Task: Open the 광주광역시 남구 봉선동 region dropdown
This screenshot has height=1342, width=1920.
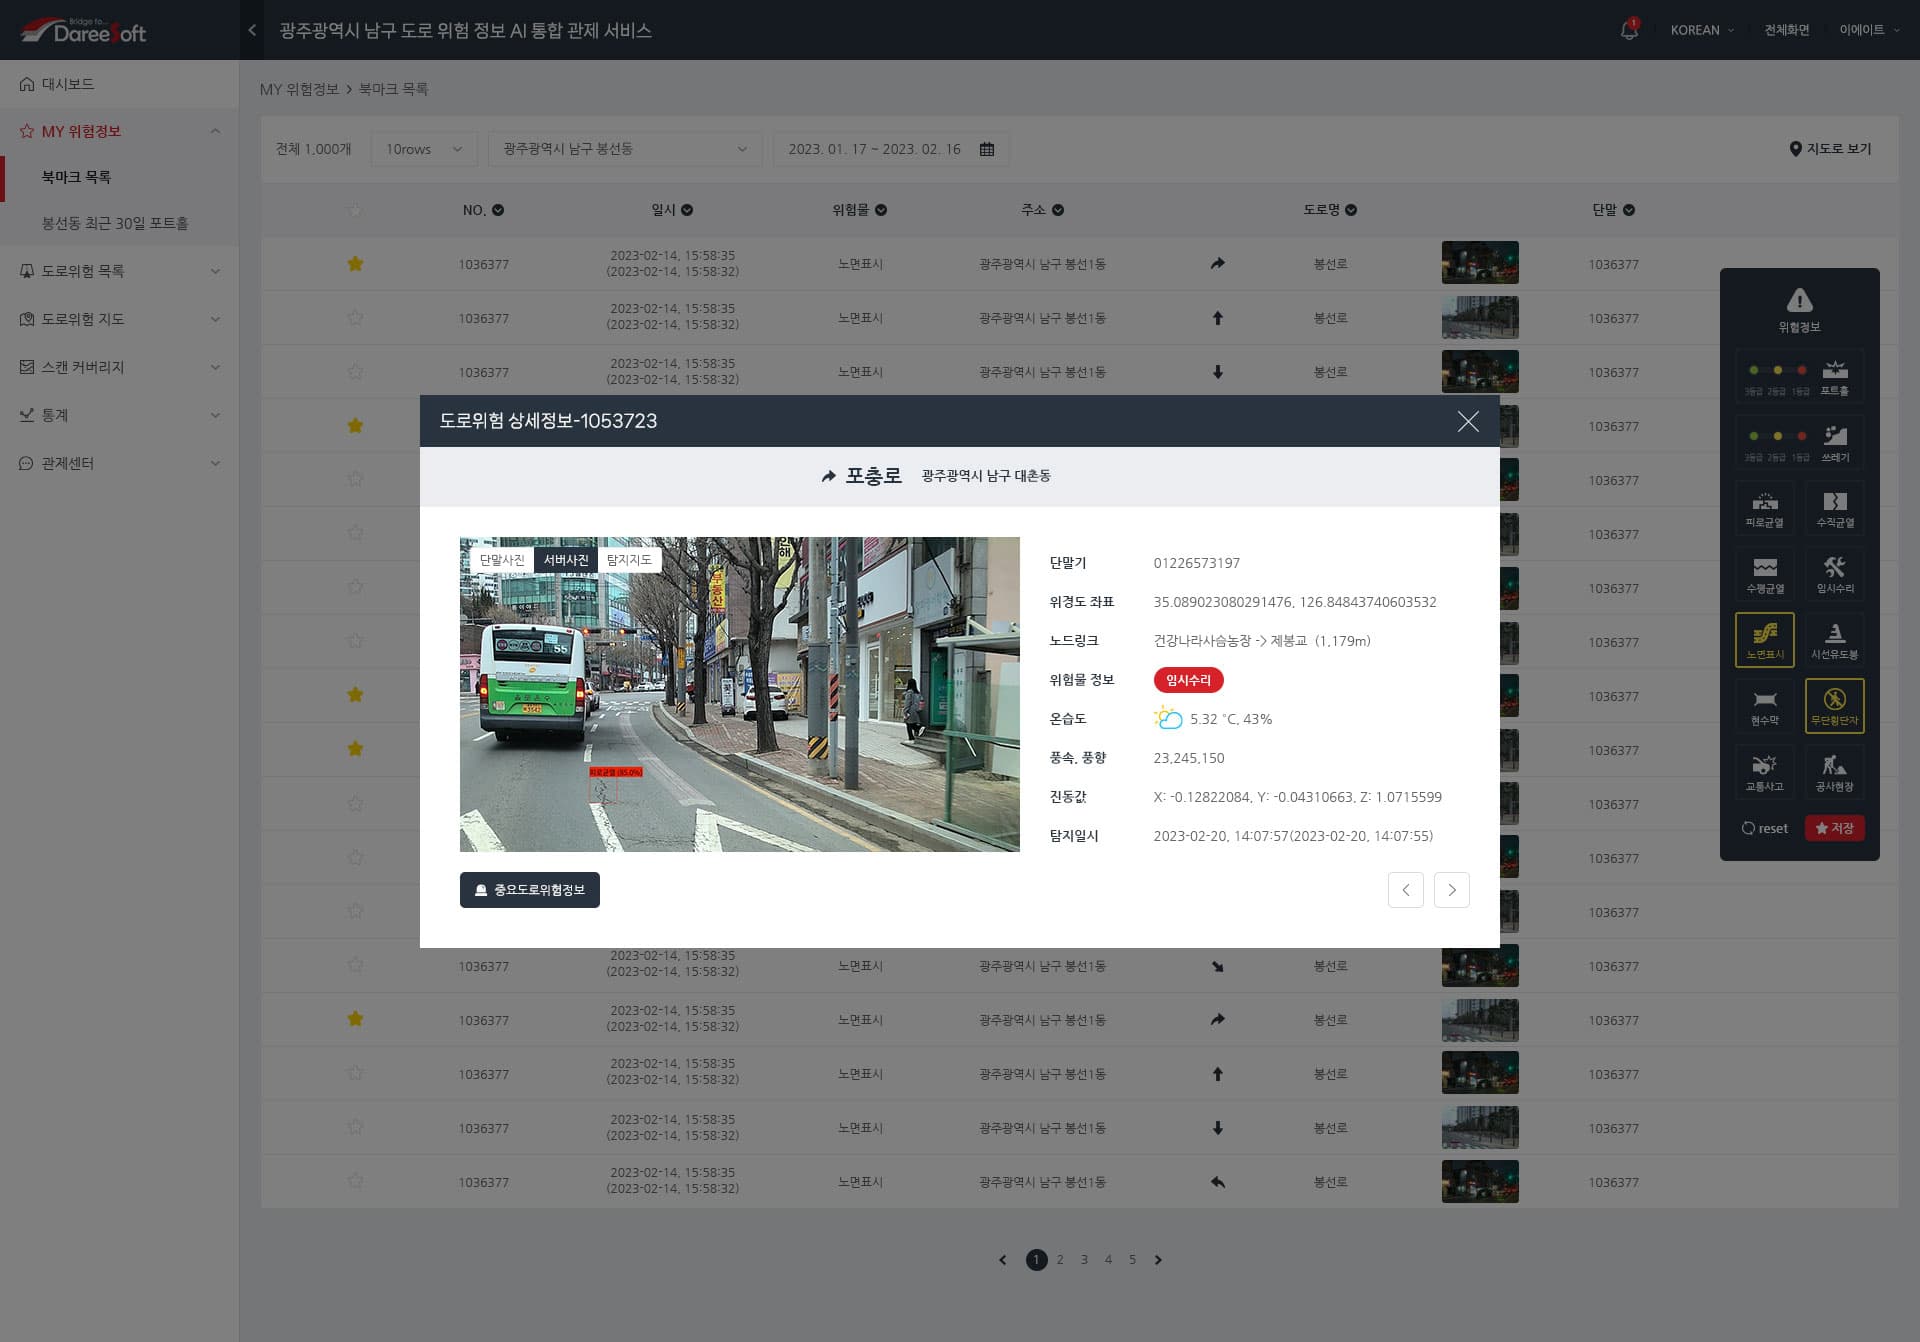Action: tap(624, 149)
